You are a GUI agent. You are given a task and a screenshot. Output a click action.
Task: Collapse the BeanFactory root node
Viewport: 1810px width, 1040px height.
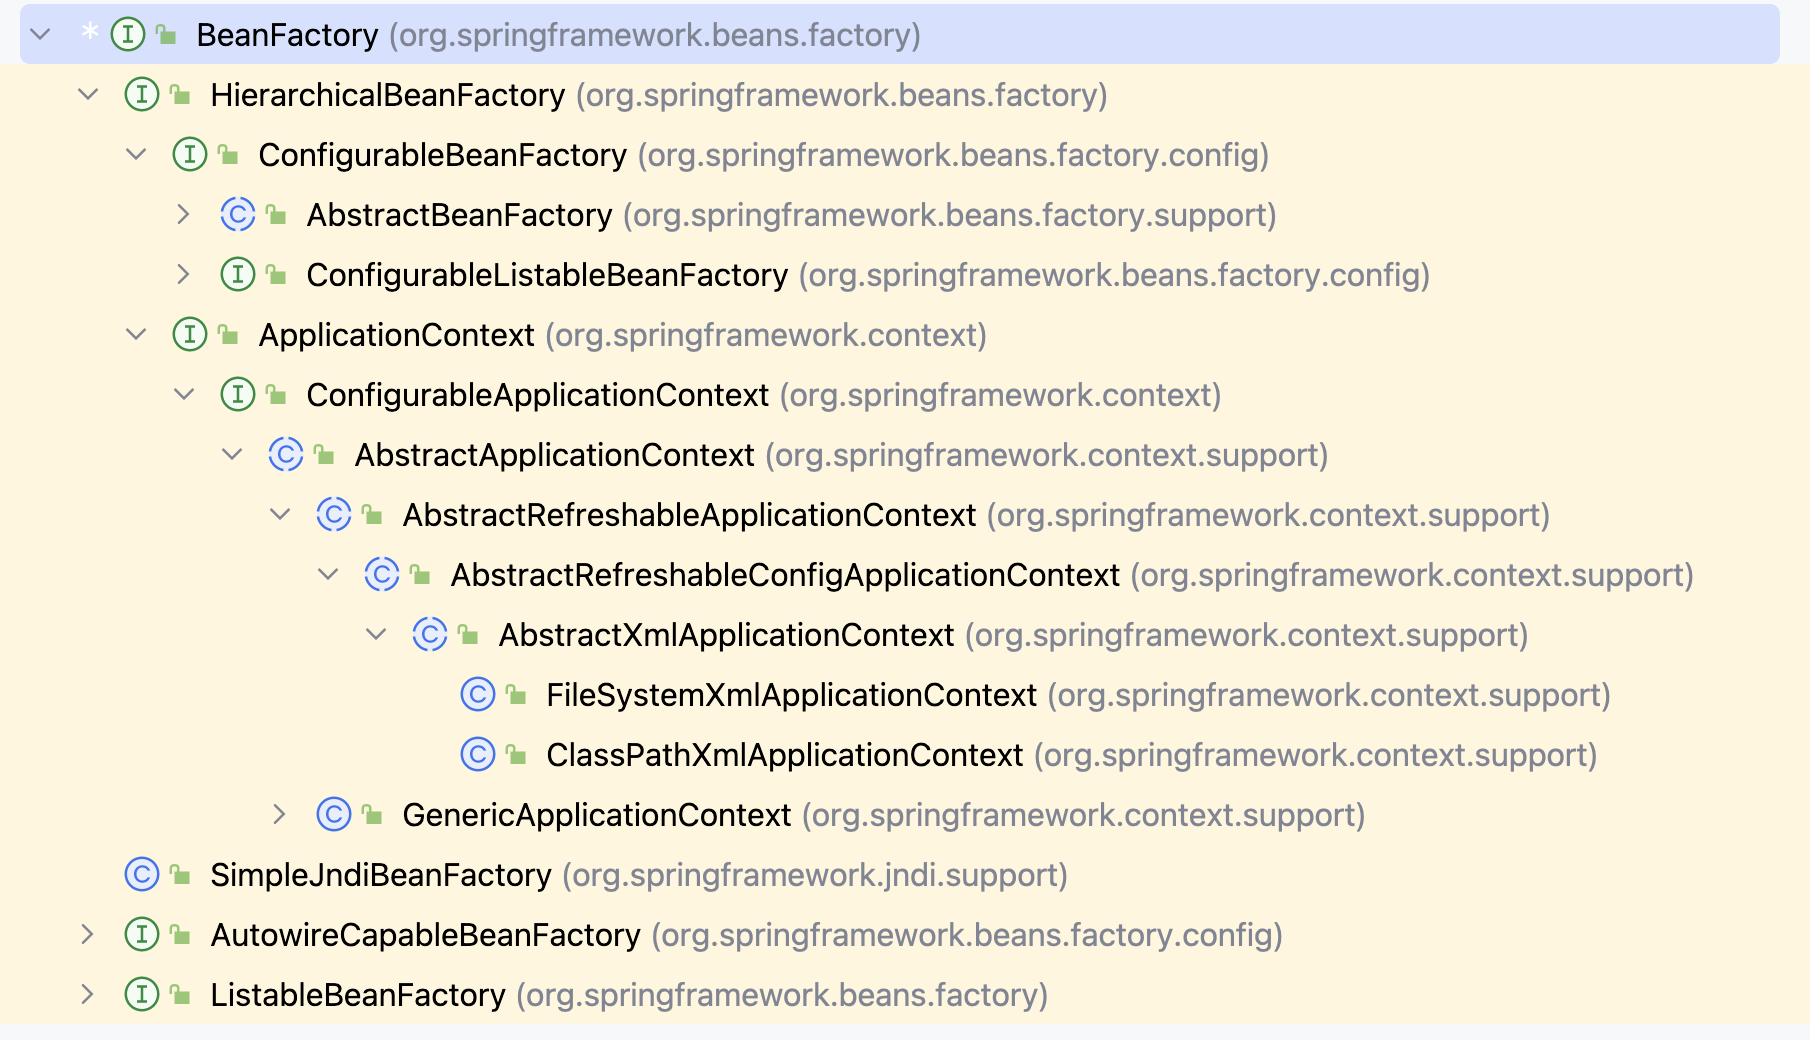(41, 35)
